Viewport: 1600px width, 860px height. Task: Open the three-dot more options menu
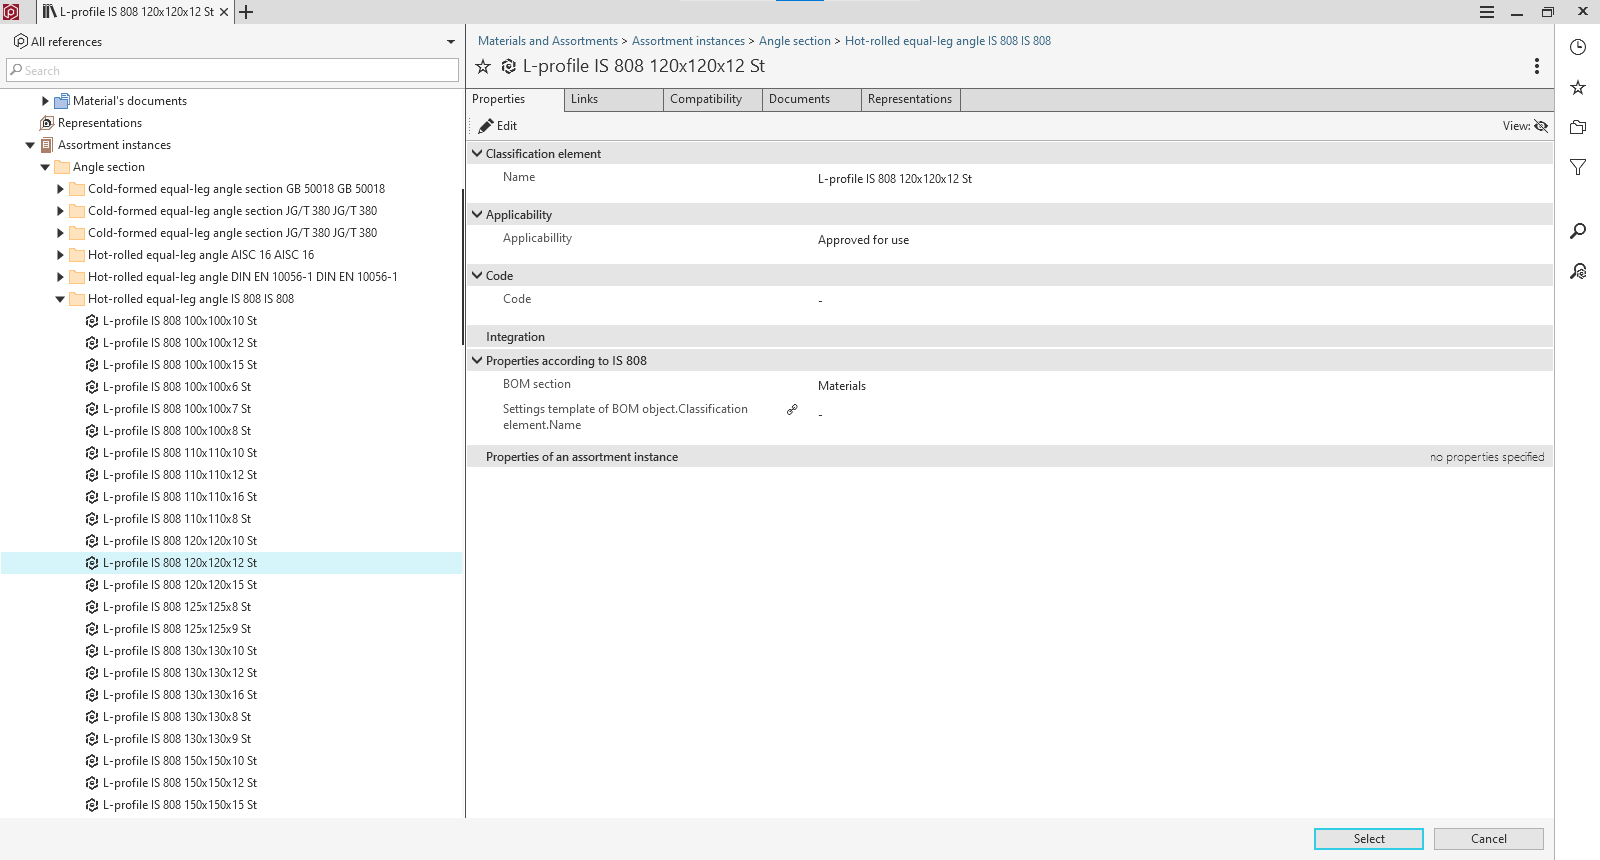click(1537, 66)
